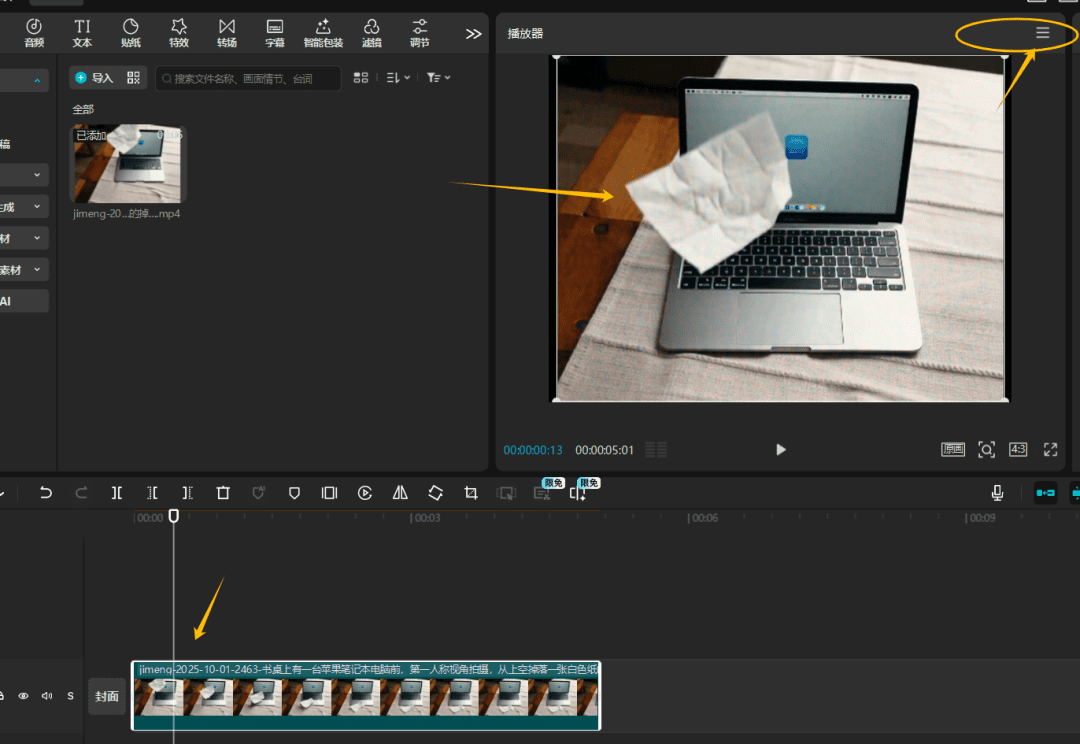
Task: Start recording with the microphone icon
Action: point(997,493)
